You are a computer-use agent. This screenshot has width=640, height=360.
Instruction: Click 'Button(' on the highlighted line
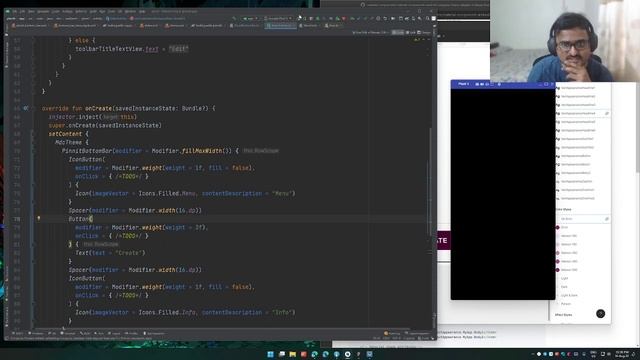point(80,219)
